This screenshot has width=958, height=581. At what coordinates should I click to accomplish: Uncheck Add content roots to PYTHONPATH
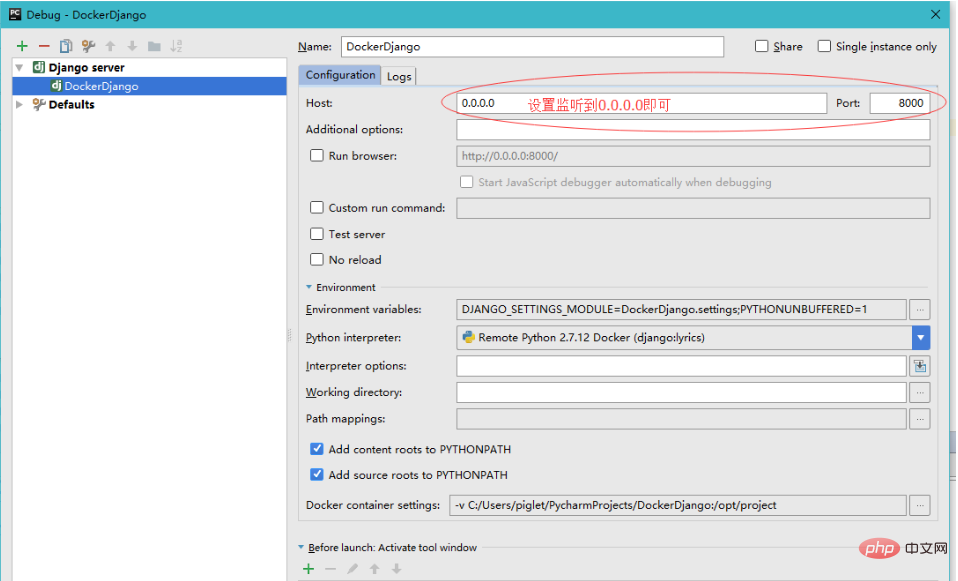[316, 449]
